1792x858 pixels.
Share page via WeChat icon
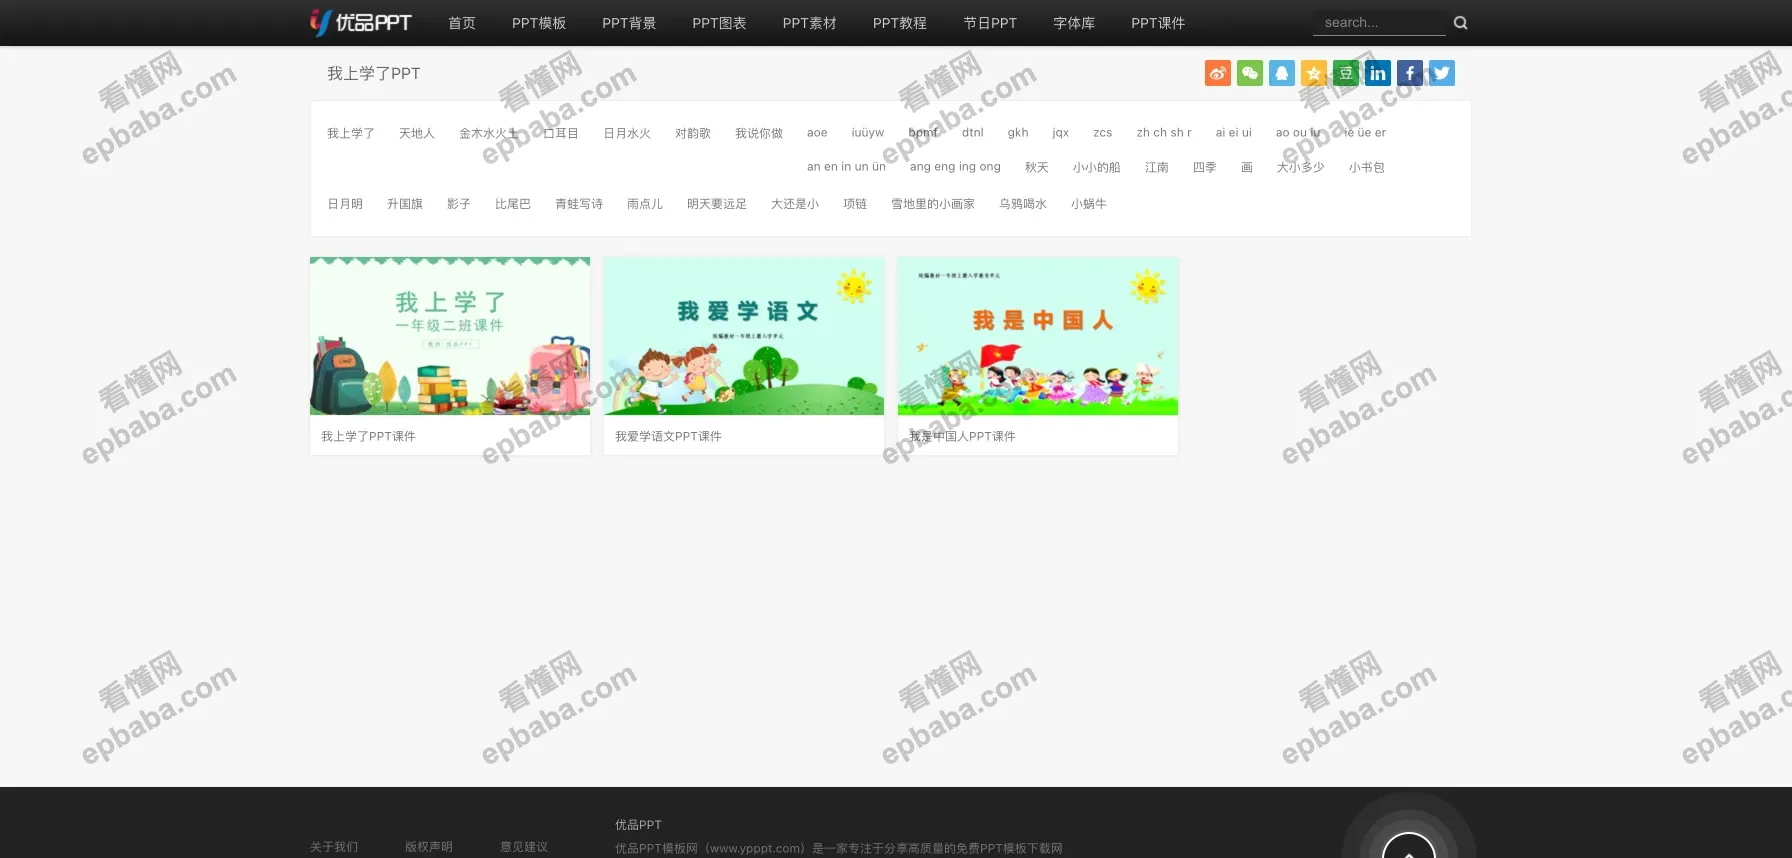pyautogui.click(x=1249, y=73)
